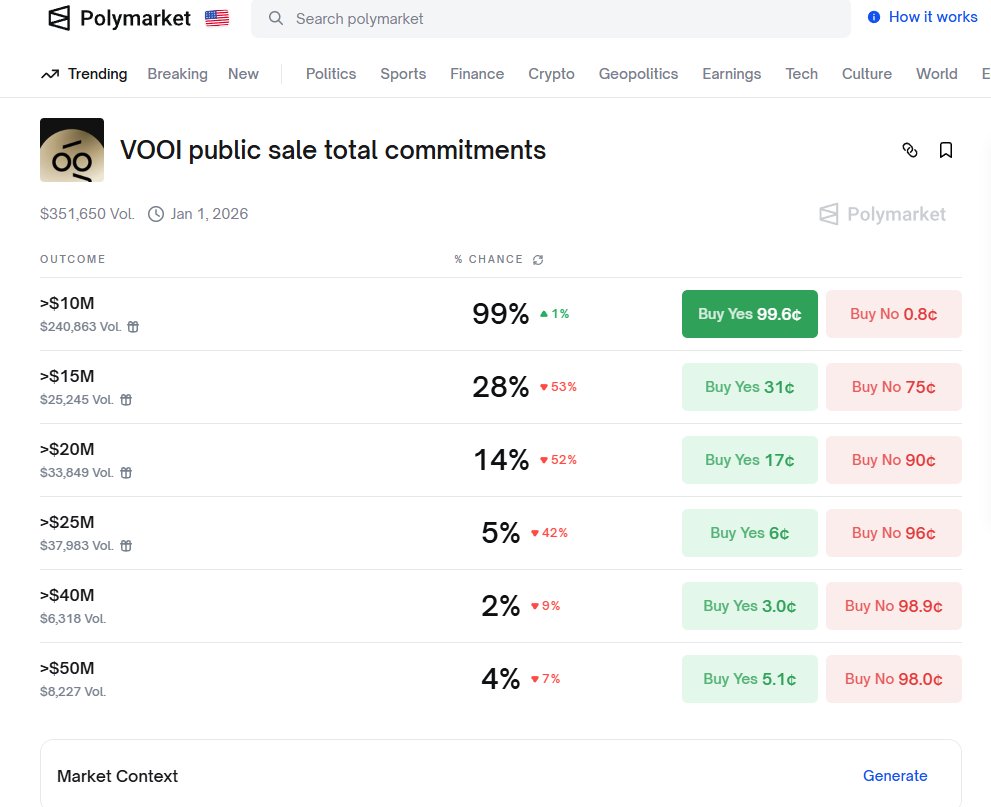
Task: Click the $351,650 Vol. total
Action: tap(87, 214)
